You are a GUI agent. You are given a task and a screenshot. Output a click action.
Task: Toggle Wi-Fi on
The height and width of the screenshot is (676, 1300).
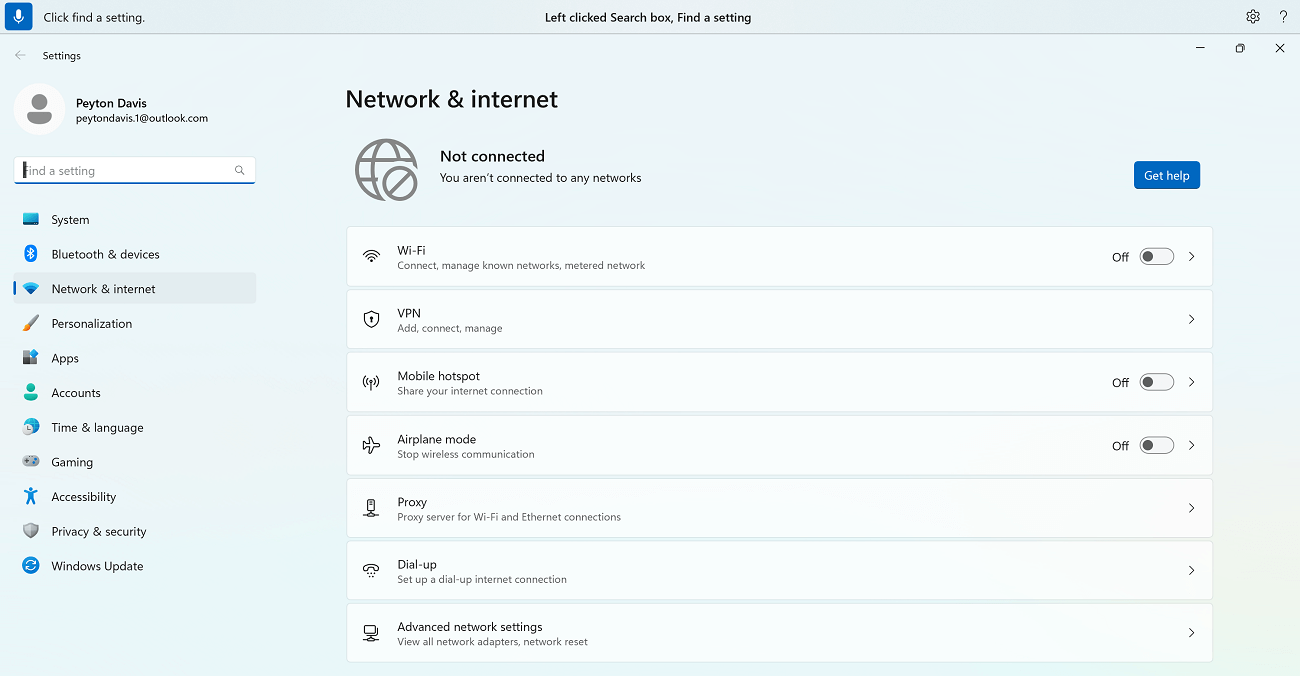1156,256
